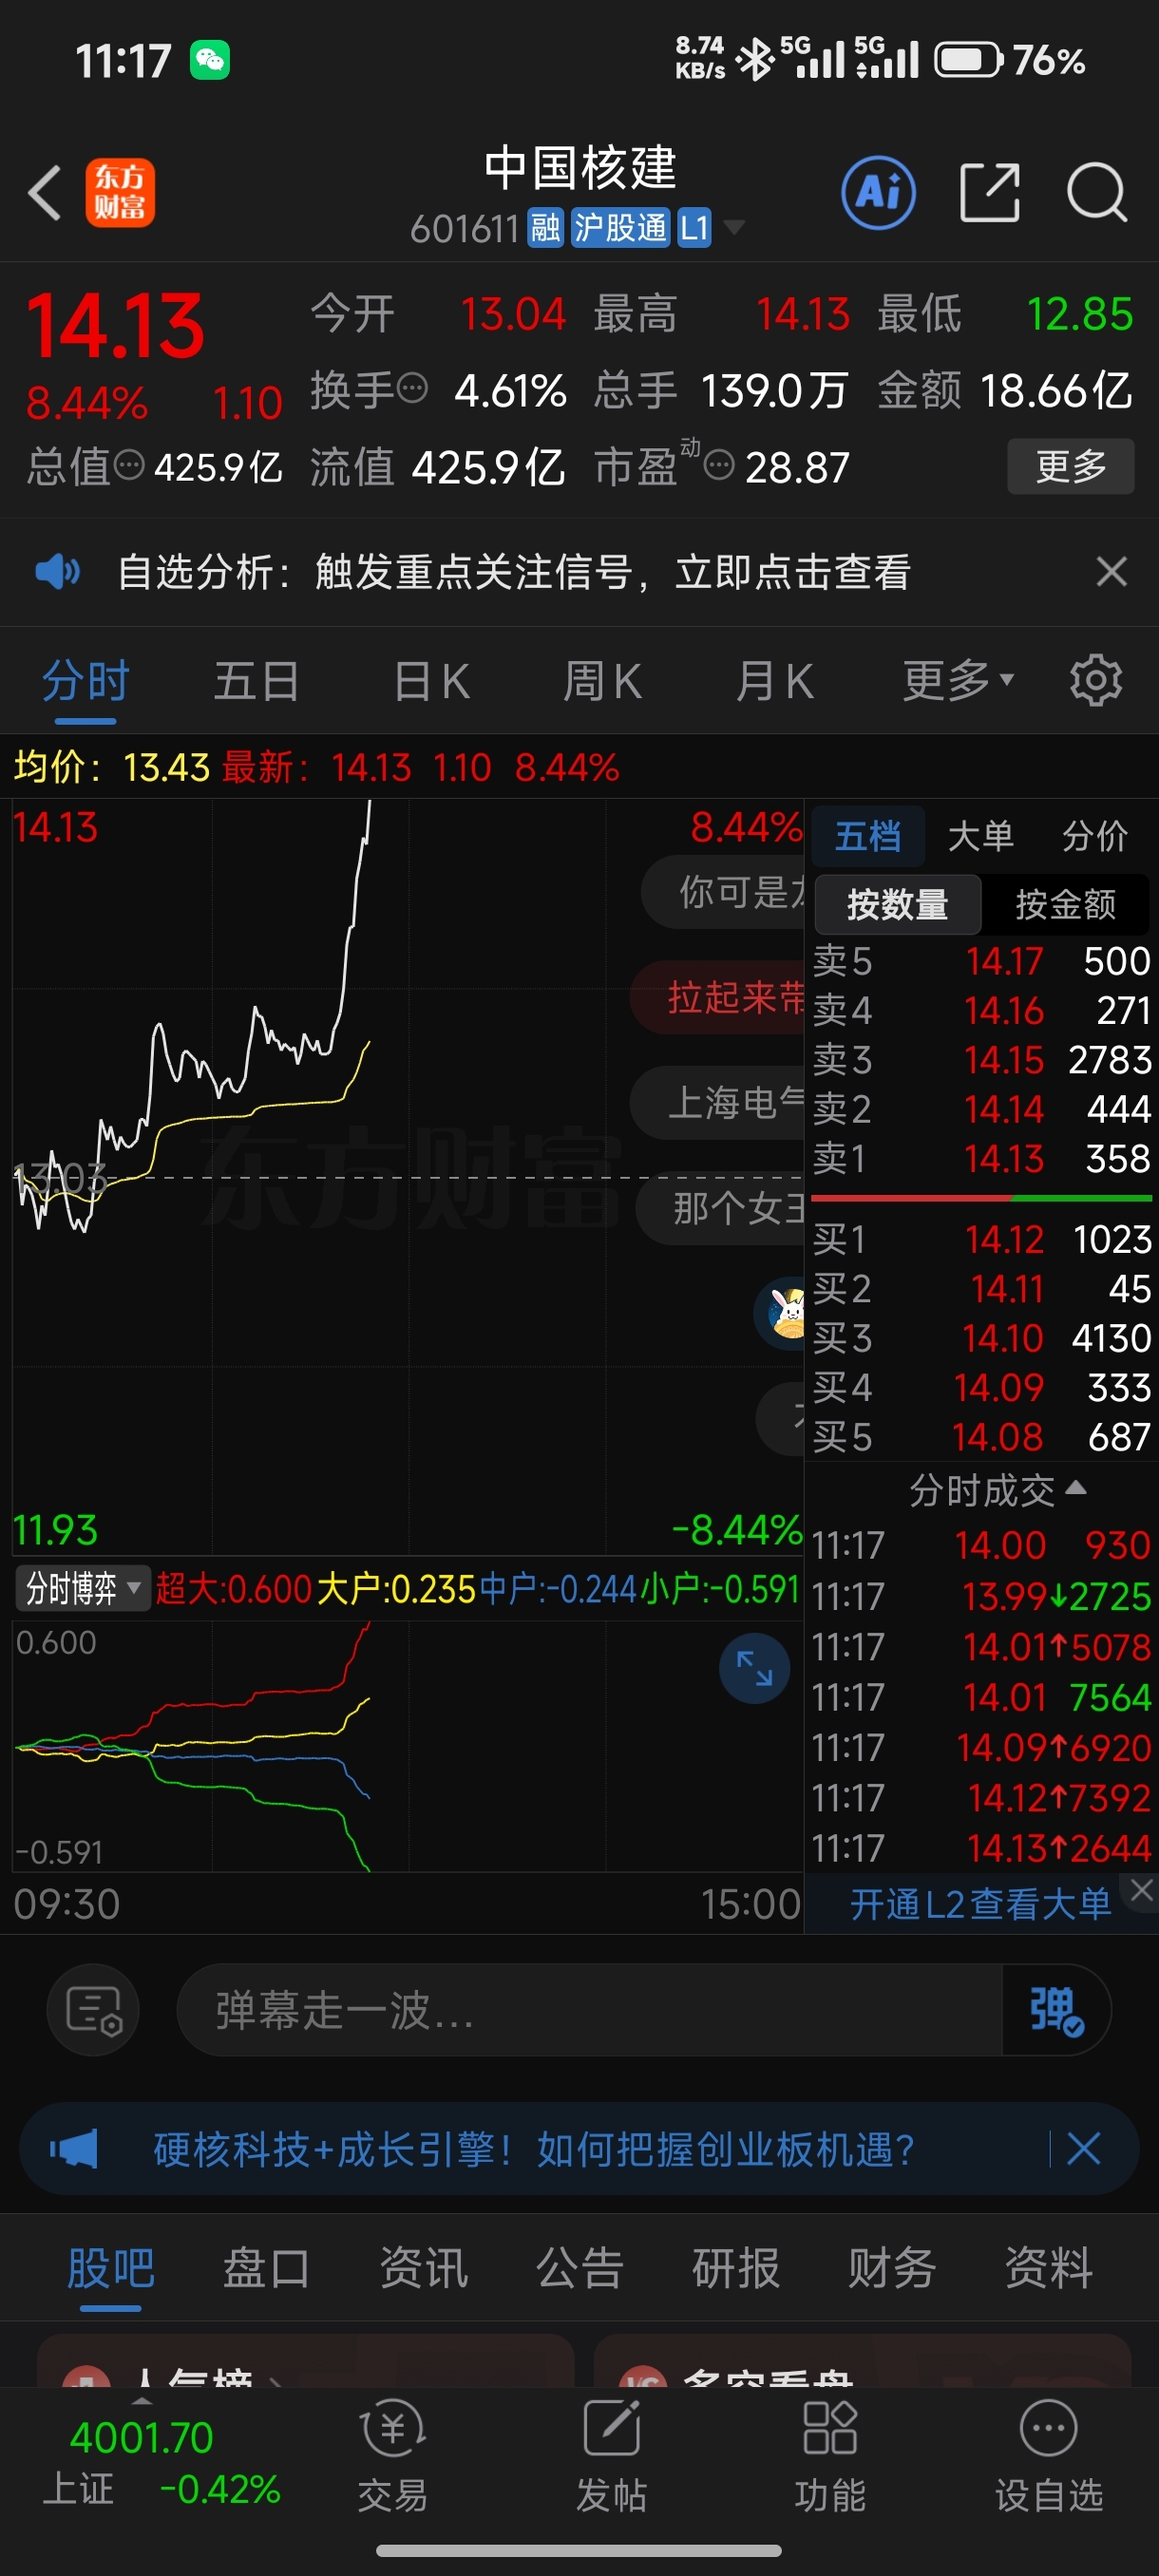Tap the 开通L2查看大单 link
This screenshot has width=1159, height=2576.
pos(980,1904)
